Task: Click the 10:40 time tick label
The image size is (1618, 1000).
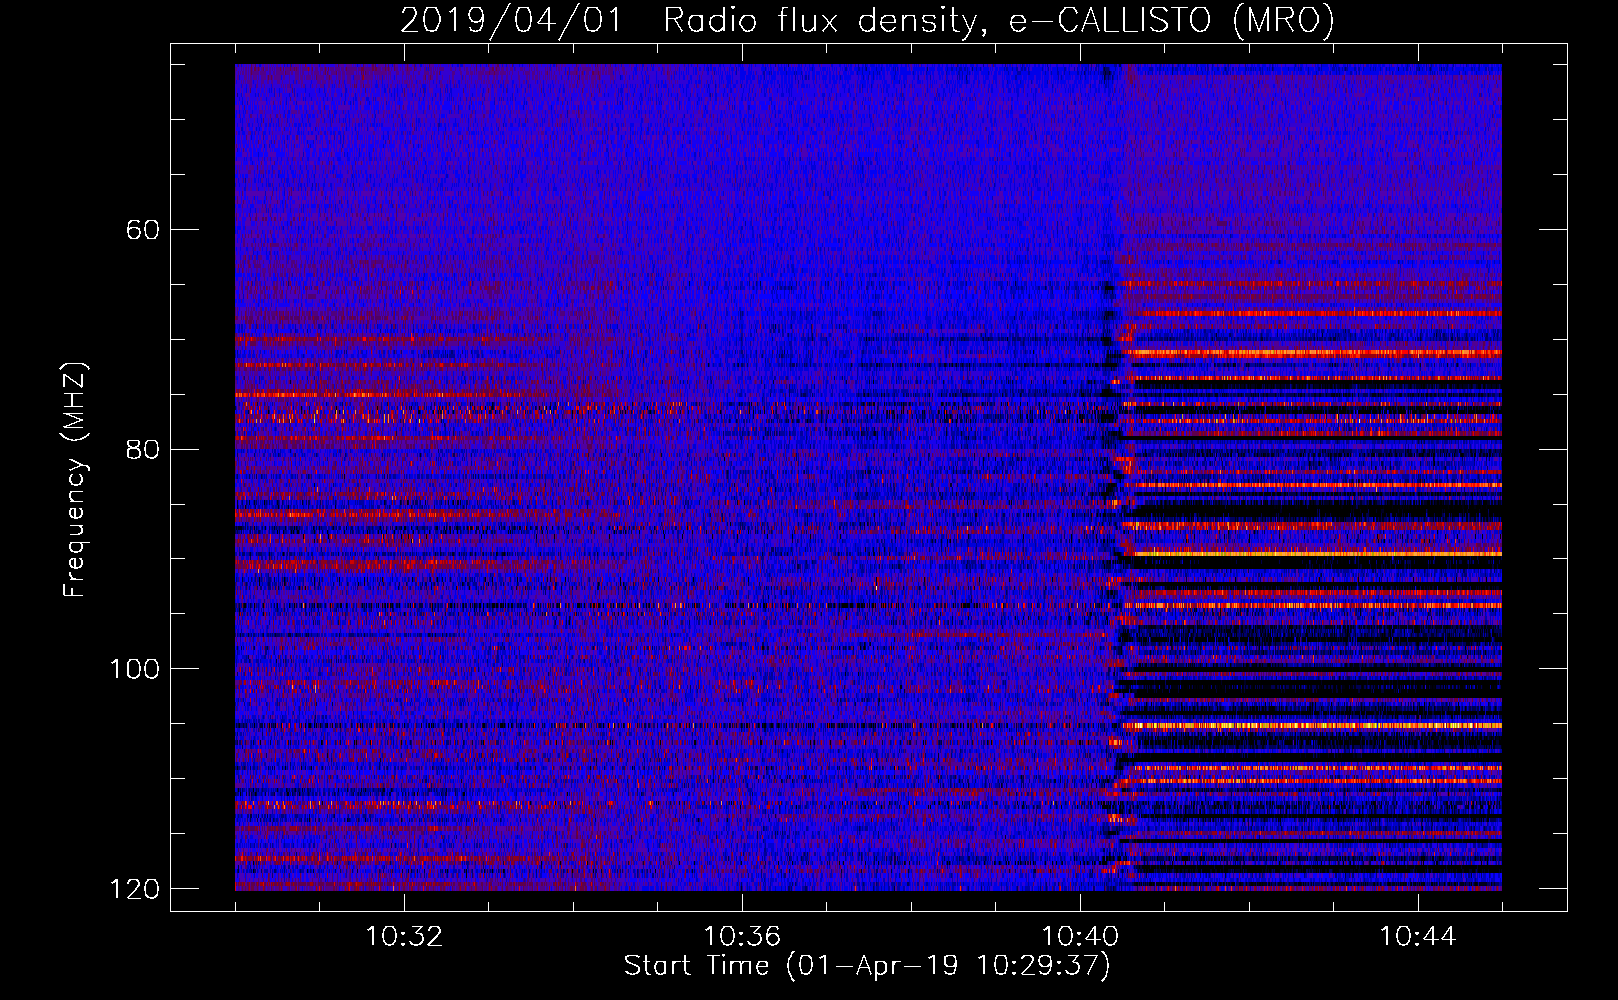Action: [x=1080, y=937]
